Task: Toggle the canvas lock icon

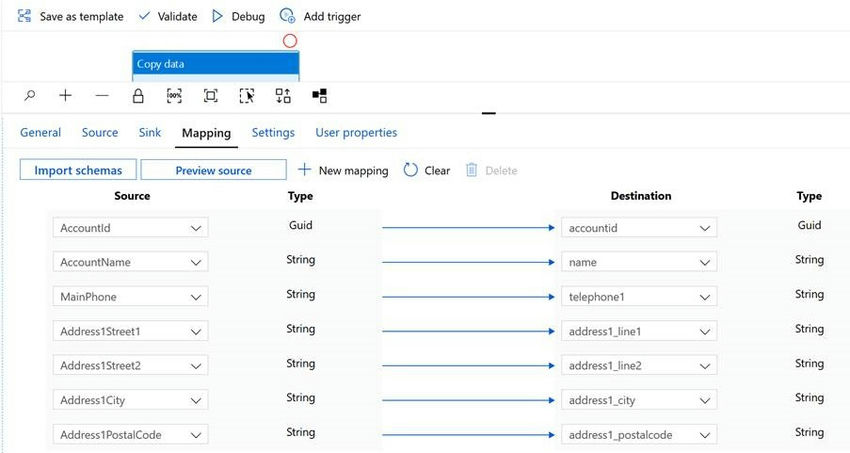Action: (138, 96)
